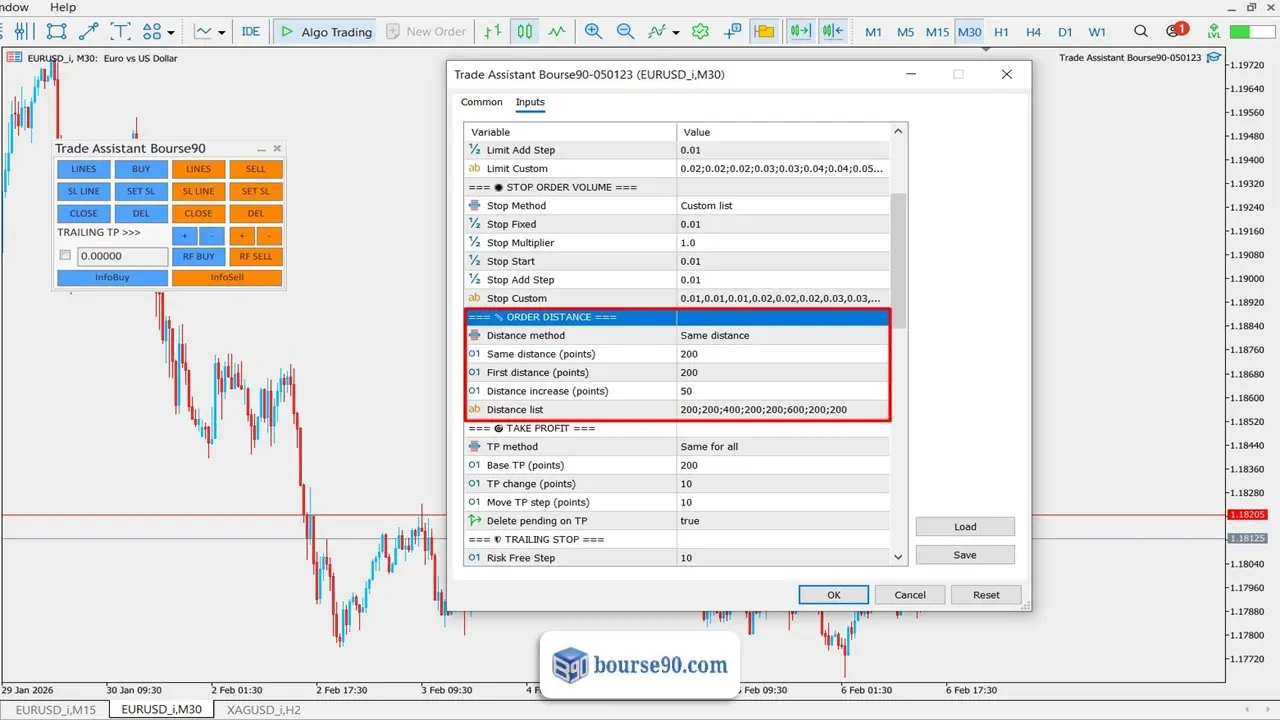Image resolution: width=1280 pixels, height=720 pixels.
Task: Switch to the Common tab
Action: tap(481, 102)
